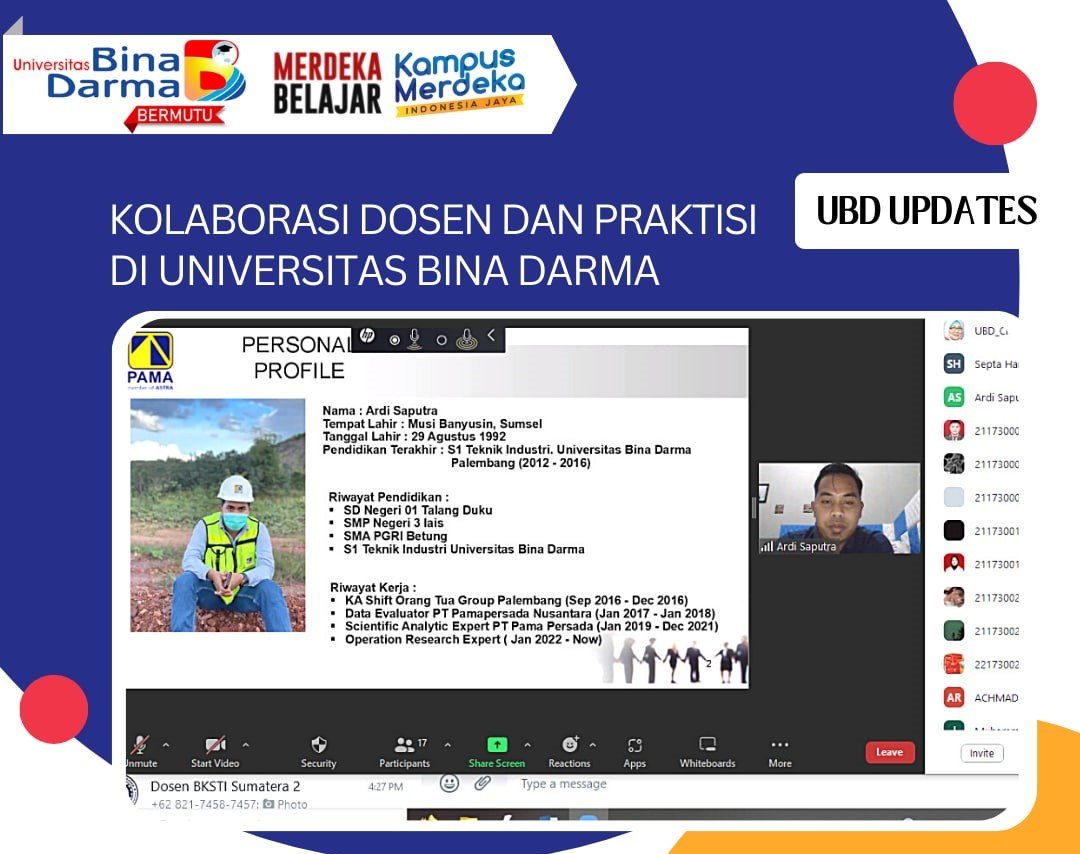Open the Participants panel icon
The width and height of the screenshot is (1080, 854).
404,744
